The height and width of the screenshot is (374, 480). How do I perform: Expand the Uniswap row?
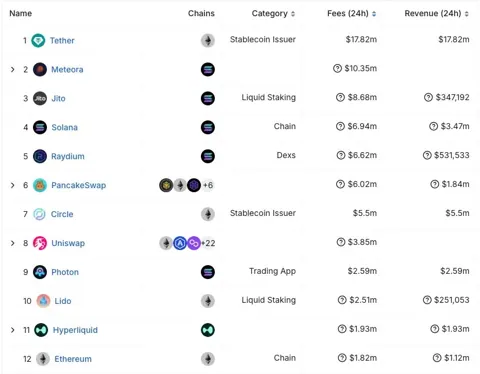coord(13,243)
